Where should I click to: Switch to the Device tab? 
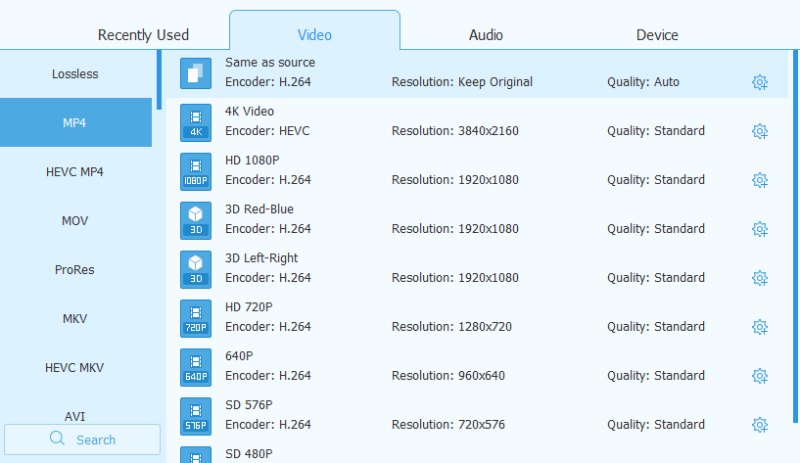click(x=657, y=35)
